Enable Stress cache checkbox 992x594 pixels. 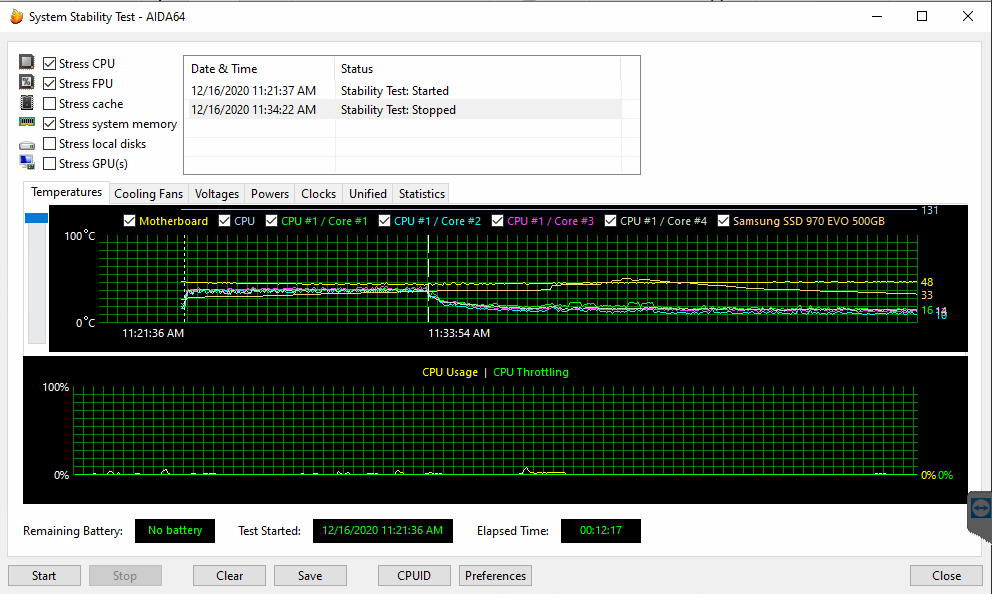pos(49,104)
